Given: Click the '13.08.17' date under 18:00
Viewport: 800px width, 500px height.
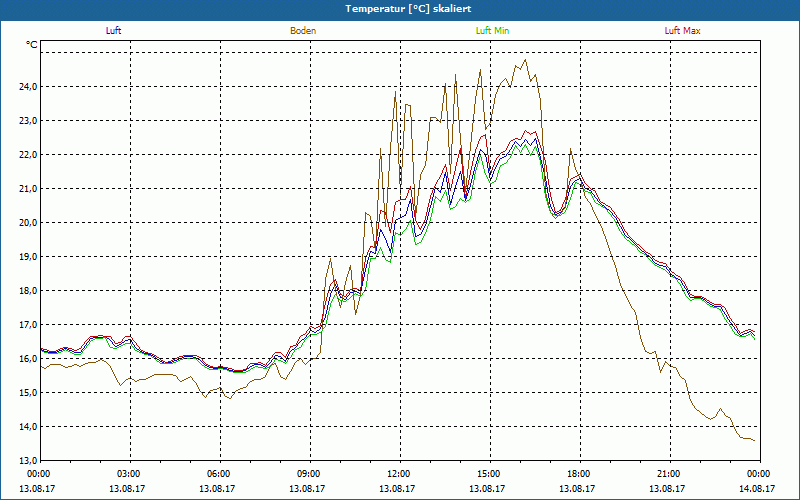Looking at the screenshot, I should pyautogui.click(x=577, y=489).
